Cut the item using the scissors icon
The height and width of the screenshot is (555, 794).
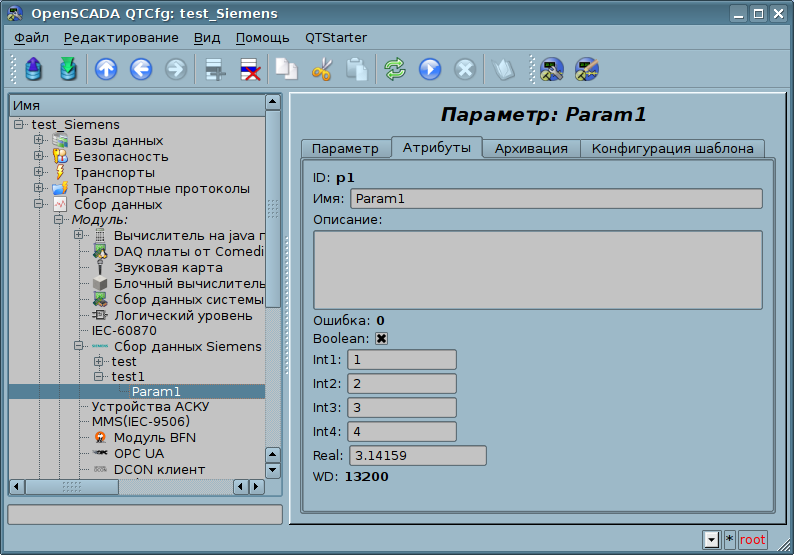click(x=321, y=69)
